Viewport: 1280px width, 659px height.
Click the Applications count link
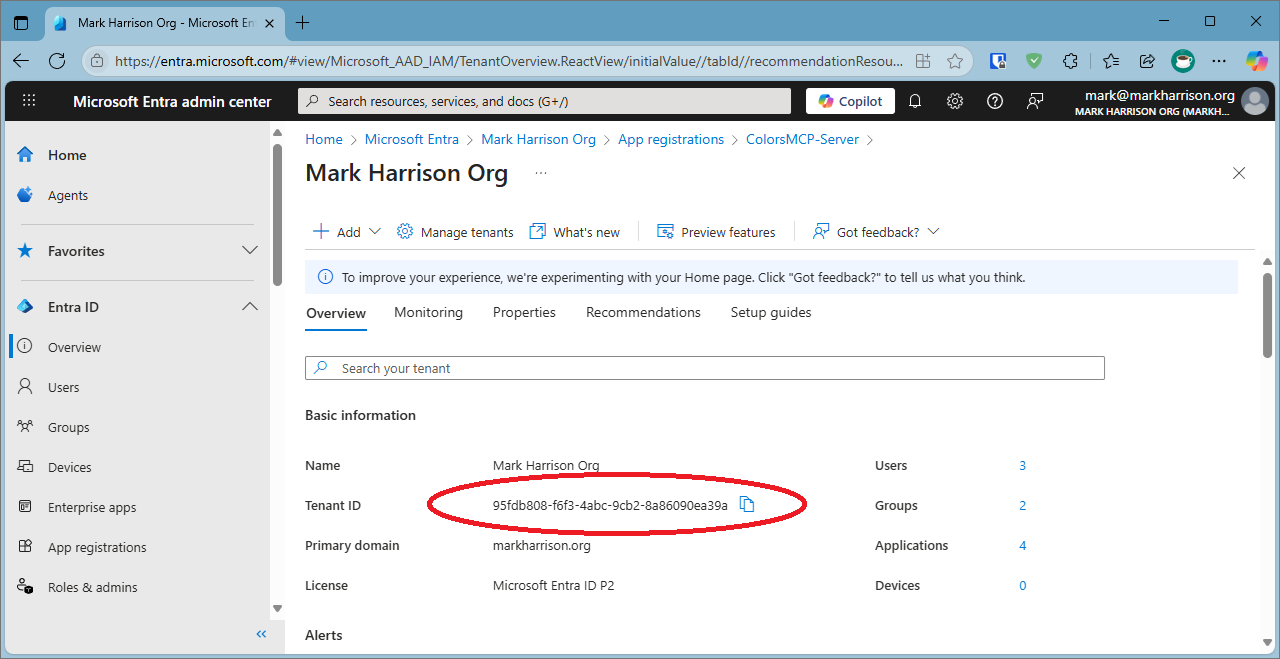tap(1022, 546)
